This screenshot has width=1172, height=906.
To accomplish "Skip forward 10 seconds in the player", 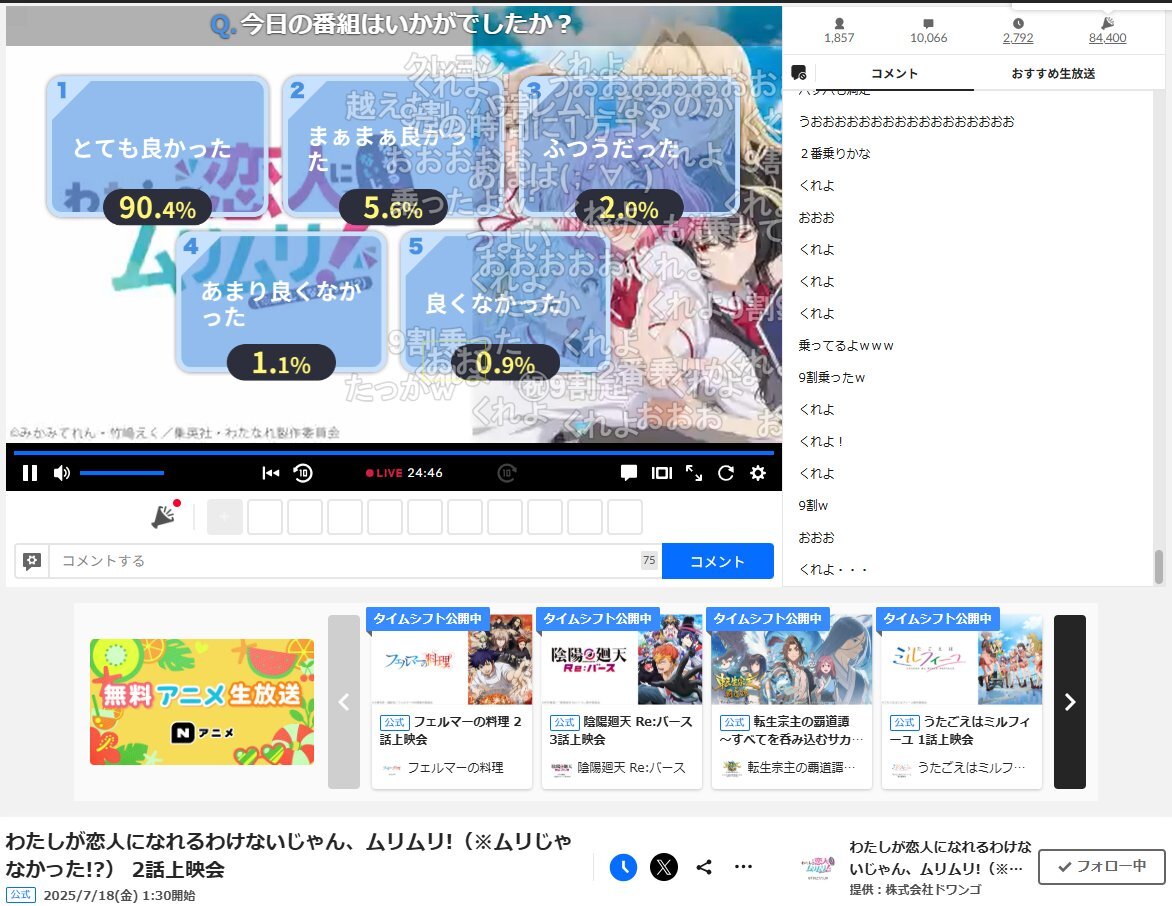I will 507,472.
